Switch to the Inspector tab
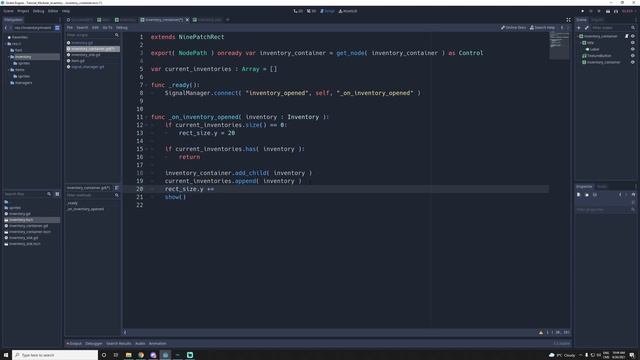The height and width of the screenshot is (360, 640). pos(584,187)
